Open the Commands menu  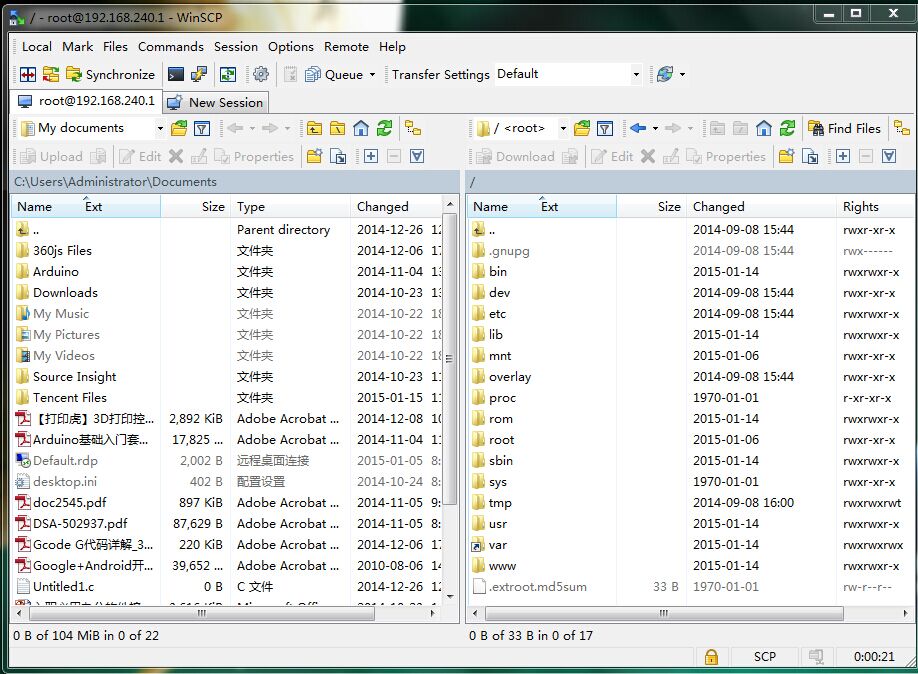(171, 47)
